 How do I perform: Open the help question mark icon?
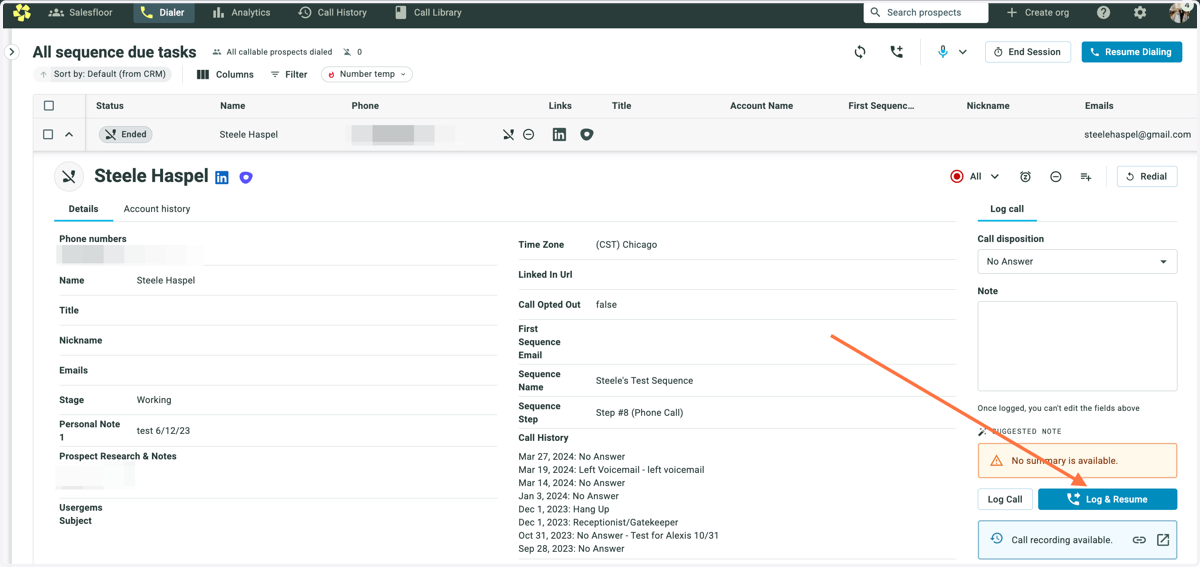pyautogui.click(x=1103, y=13)
